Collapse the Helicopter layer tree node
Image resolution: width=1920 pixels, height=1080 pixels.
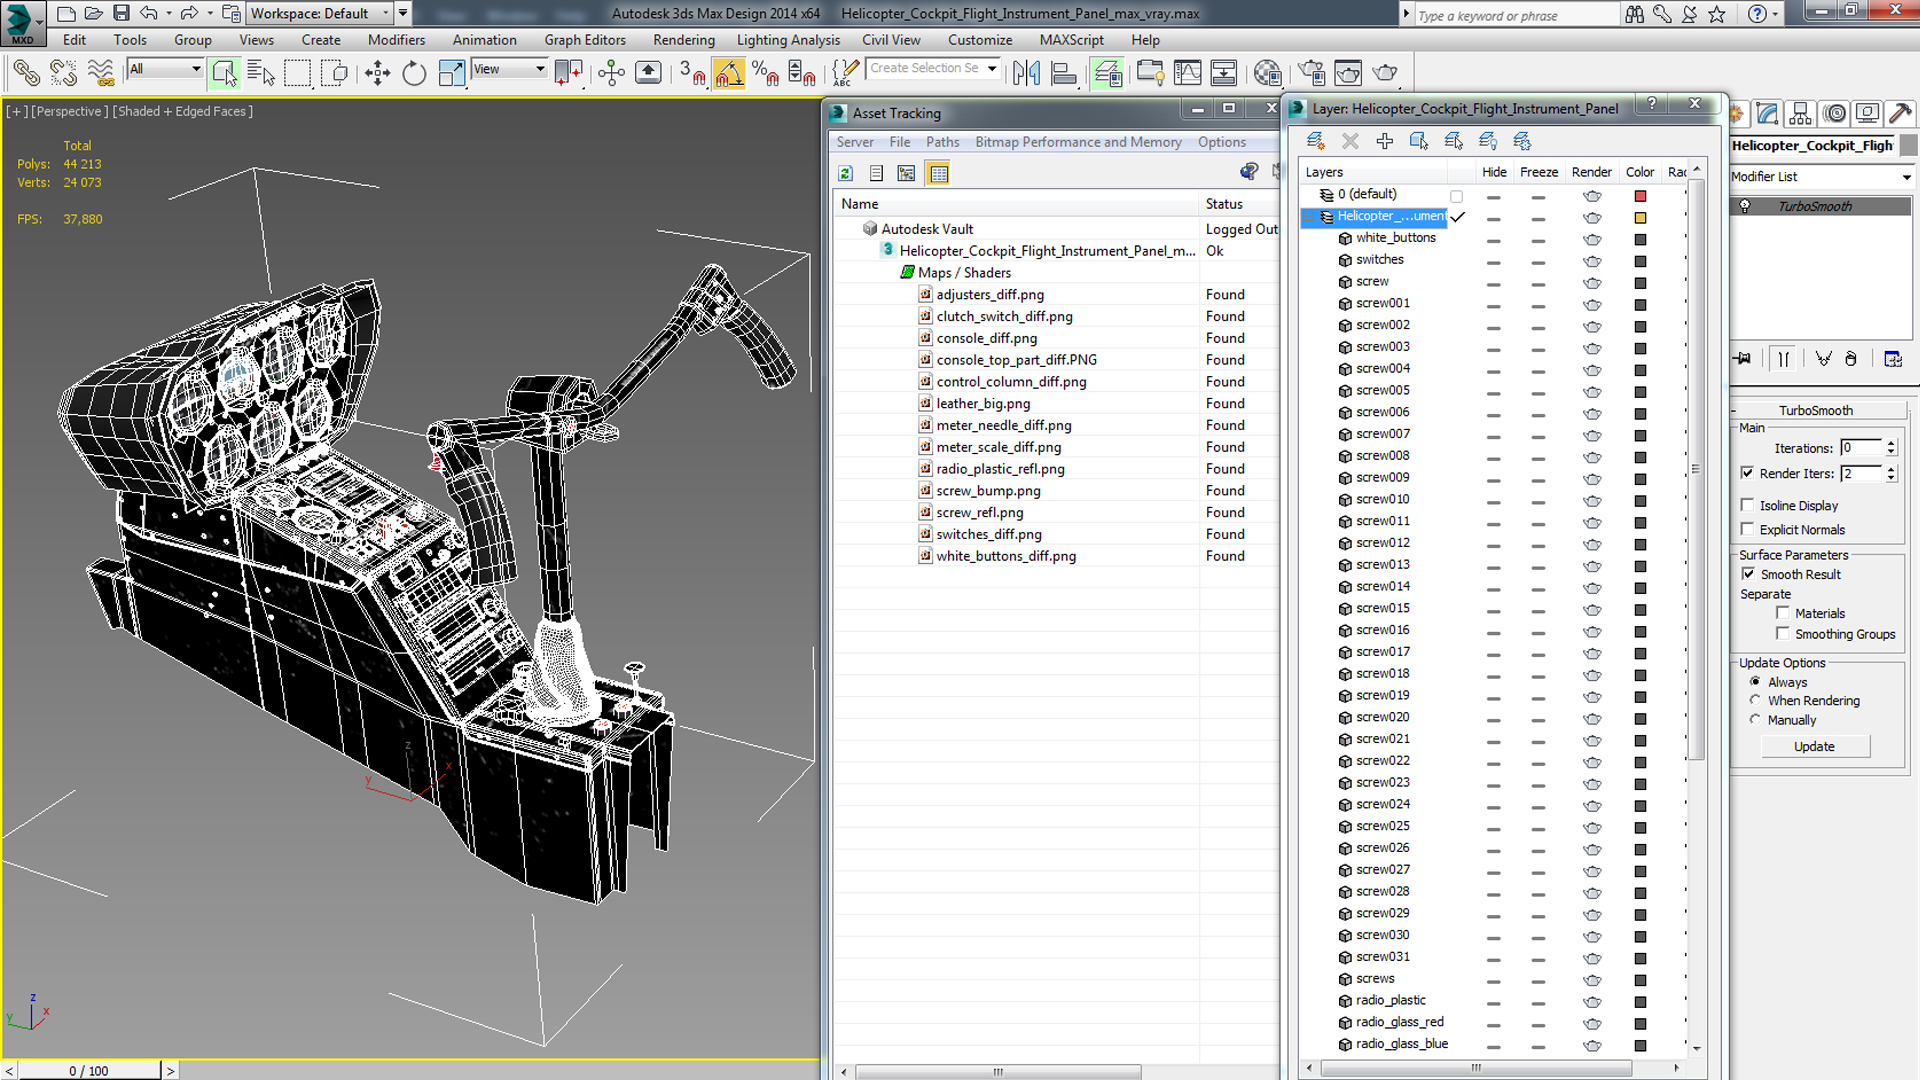[1309, 217]
